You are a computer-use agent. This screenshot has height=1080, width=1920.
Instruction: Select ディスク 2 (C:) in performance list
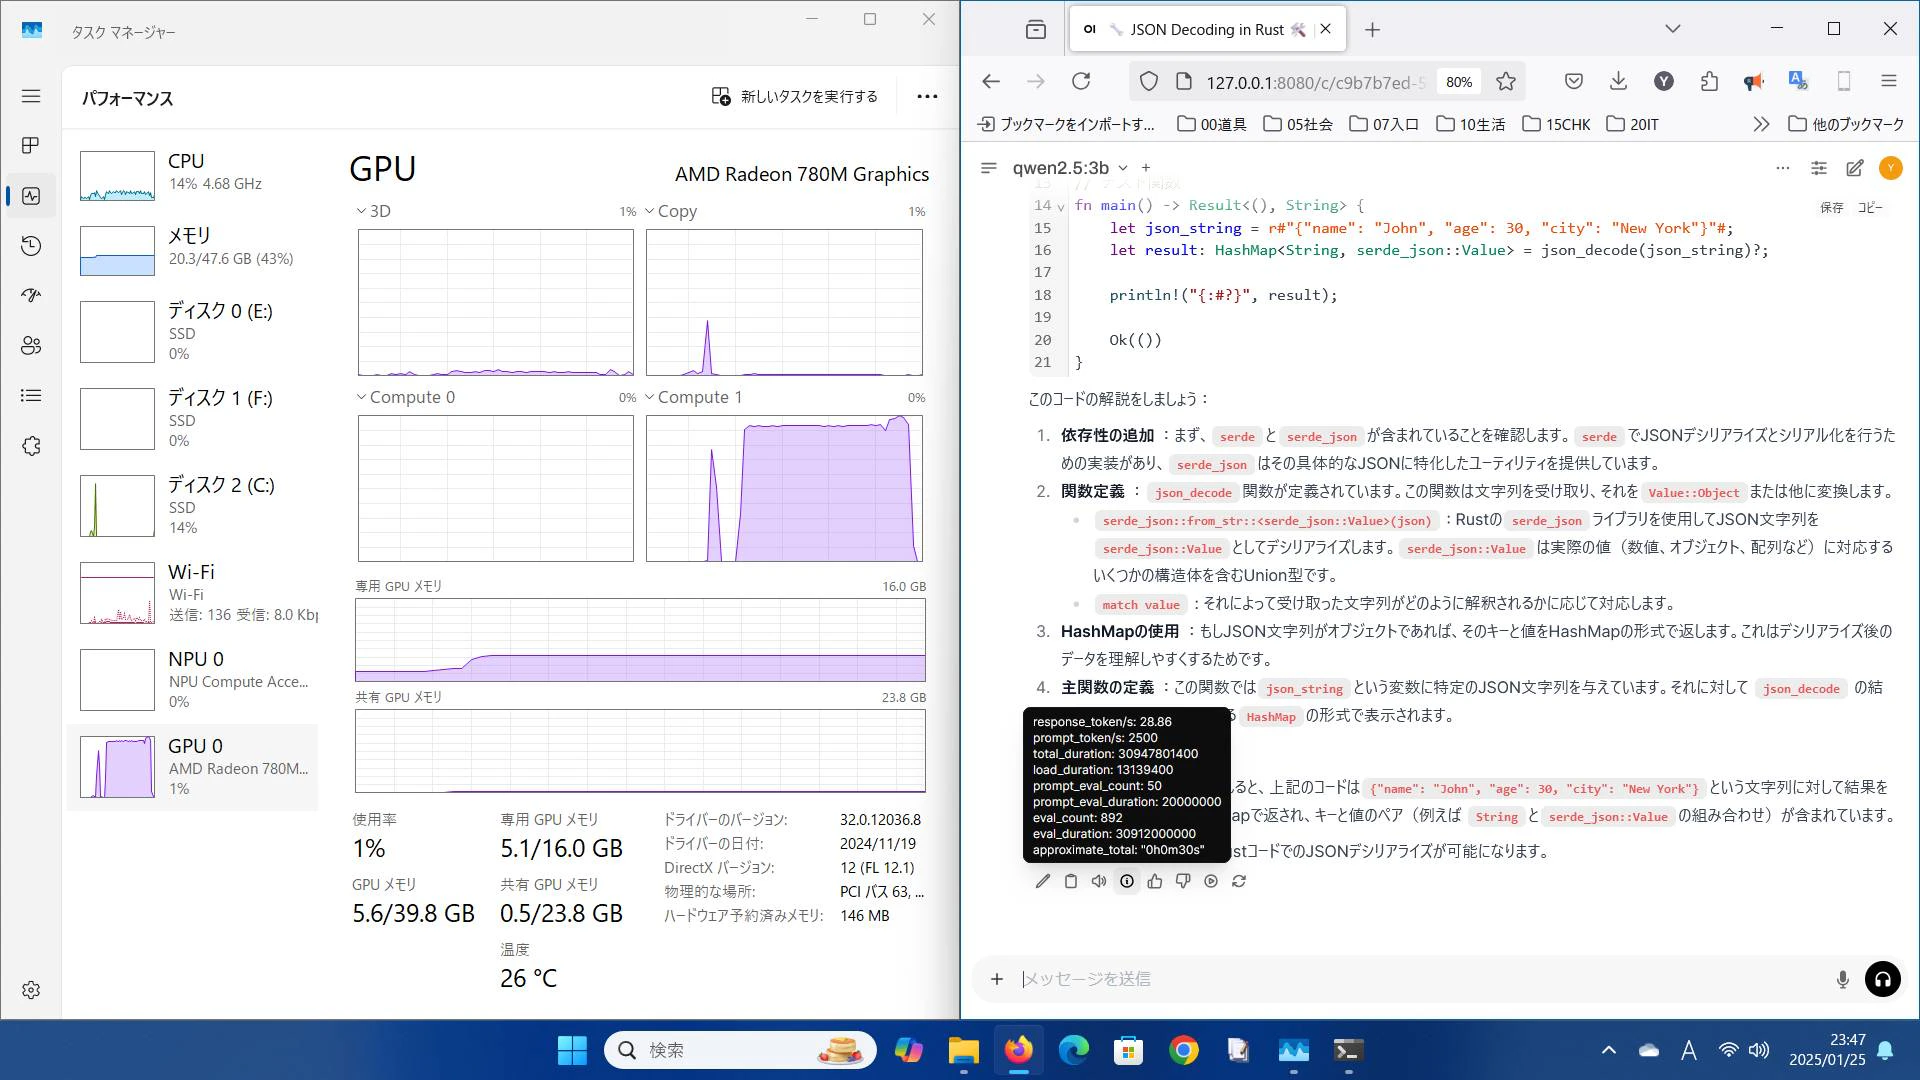(193, 505)
